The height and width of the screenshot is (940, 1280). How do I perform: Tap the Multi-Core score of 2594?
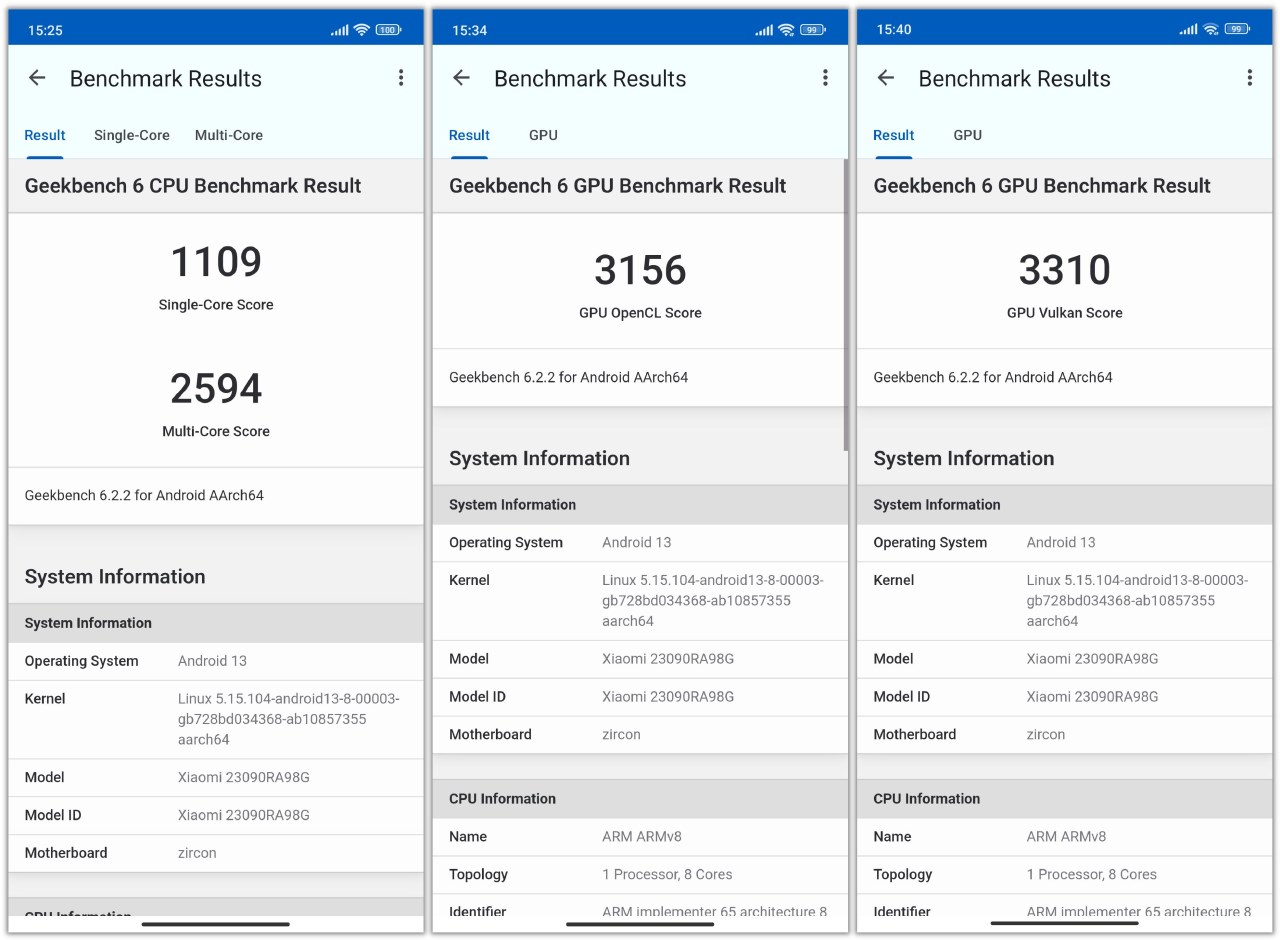point(216,388)
